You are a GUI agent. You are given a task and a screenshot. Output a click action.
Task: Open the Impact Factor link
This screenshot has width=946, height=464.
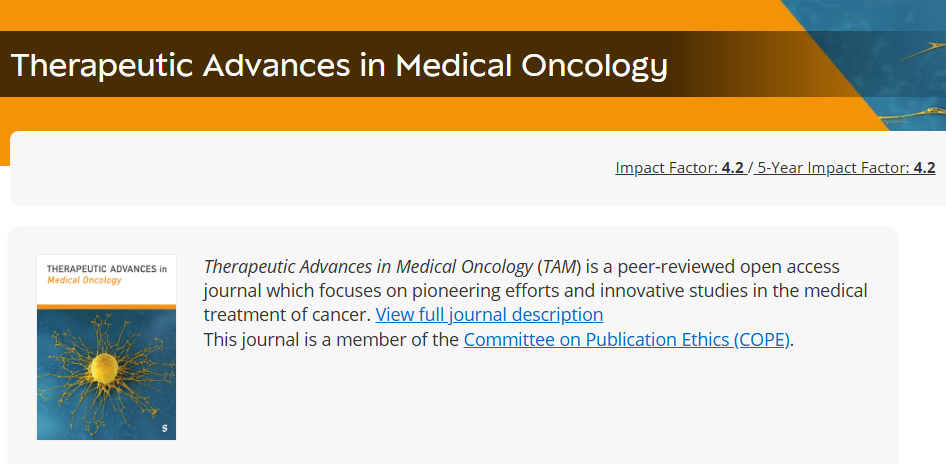coord(667,168)
